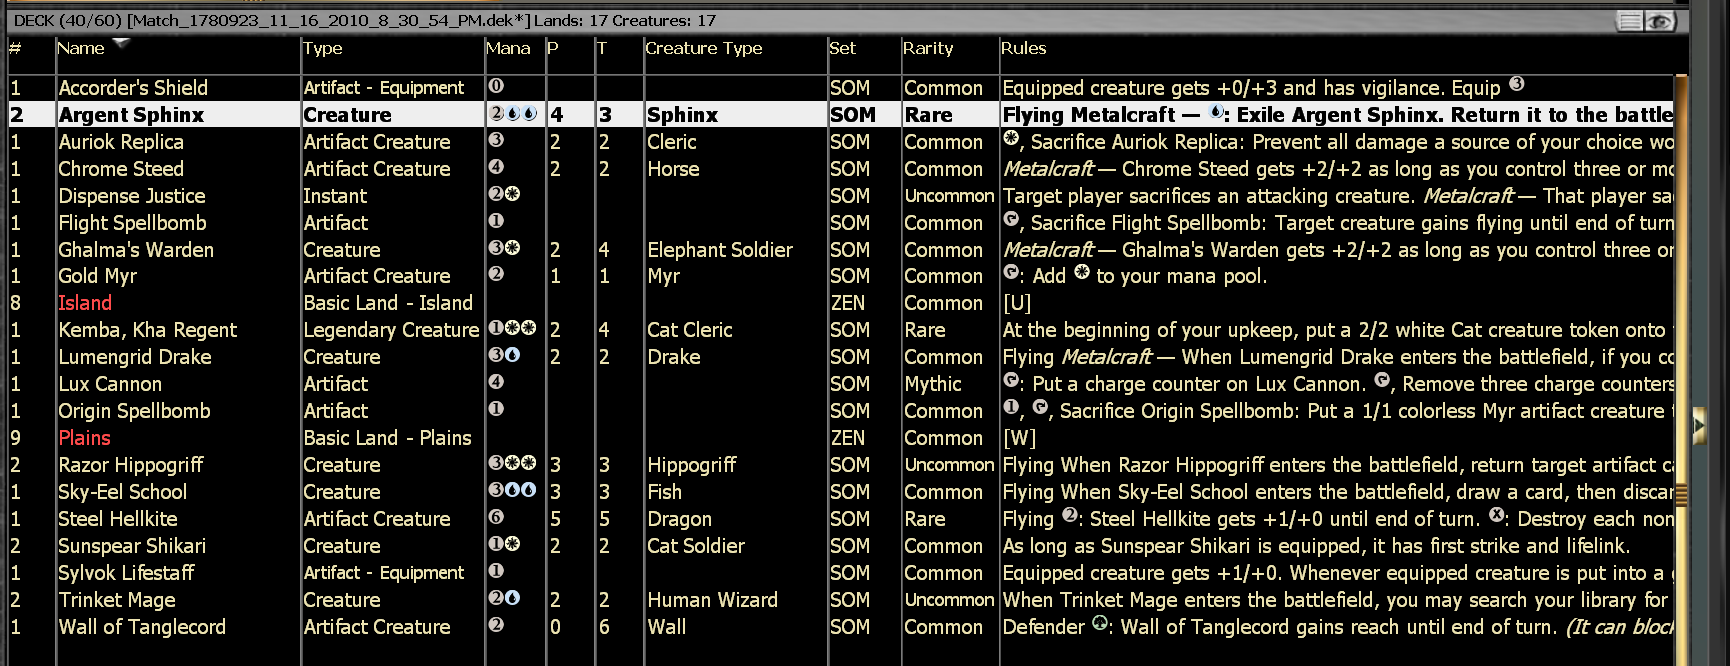Click the Legendary Creature type cell
1730x666 pixels.
tap(391, 330)
